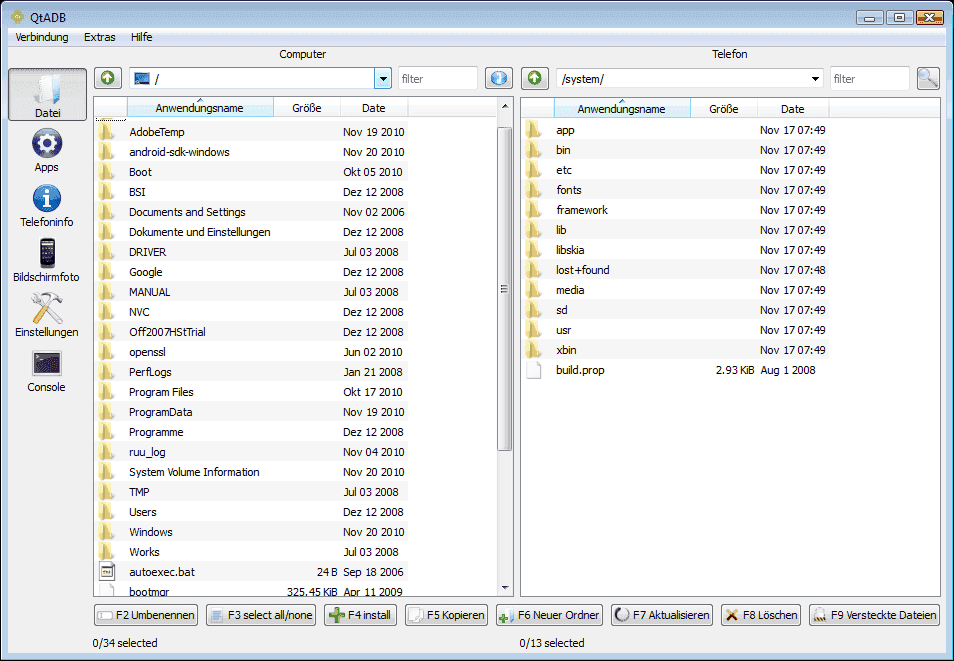The image size is (954, 661).
Task: Select the etc folder on Telefon
Action: (x=675, y=170)
